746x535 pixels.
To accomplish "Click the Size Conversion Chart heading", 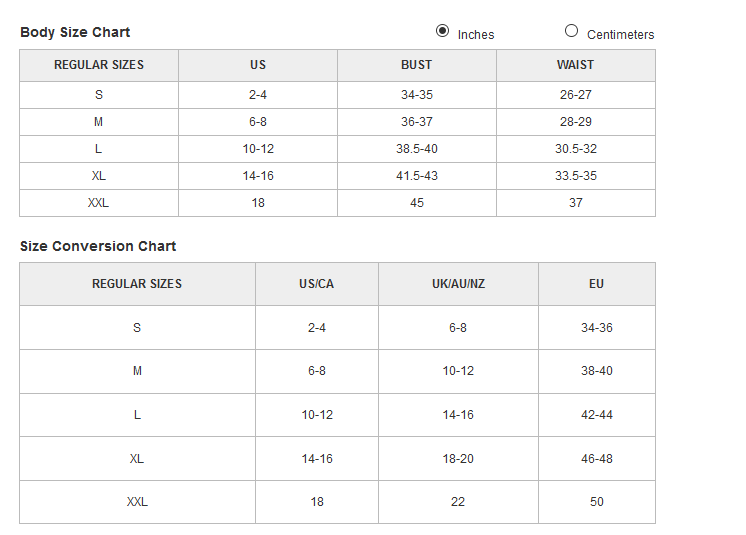I will 98,246.
